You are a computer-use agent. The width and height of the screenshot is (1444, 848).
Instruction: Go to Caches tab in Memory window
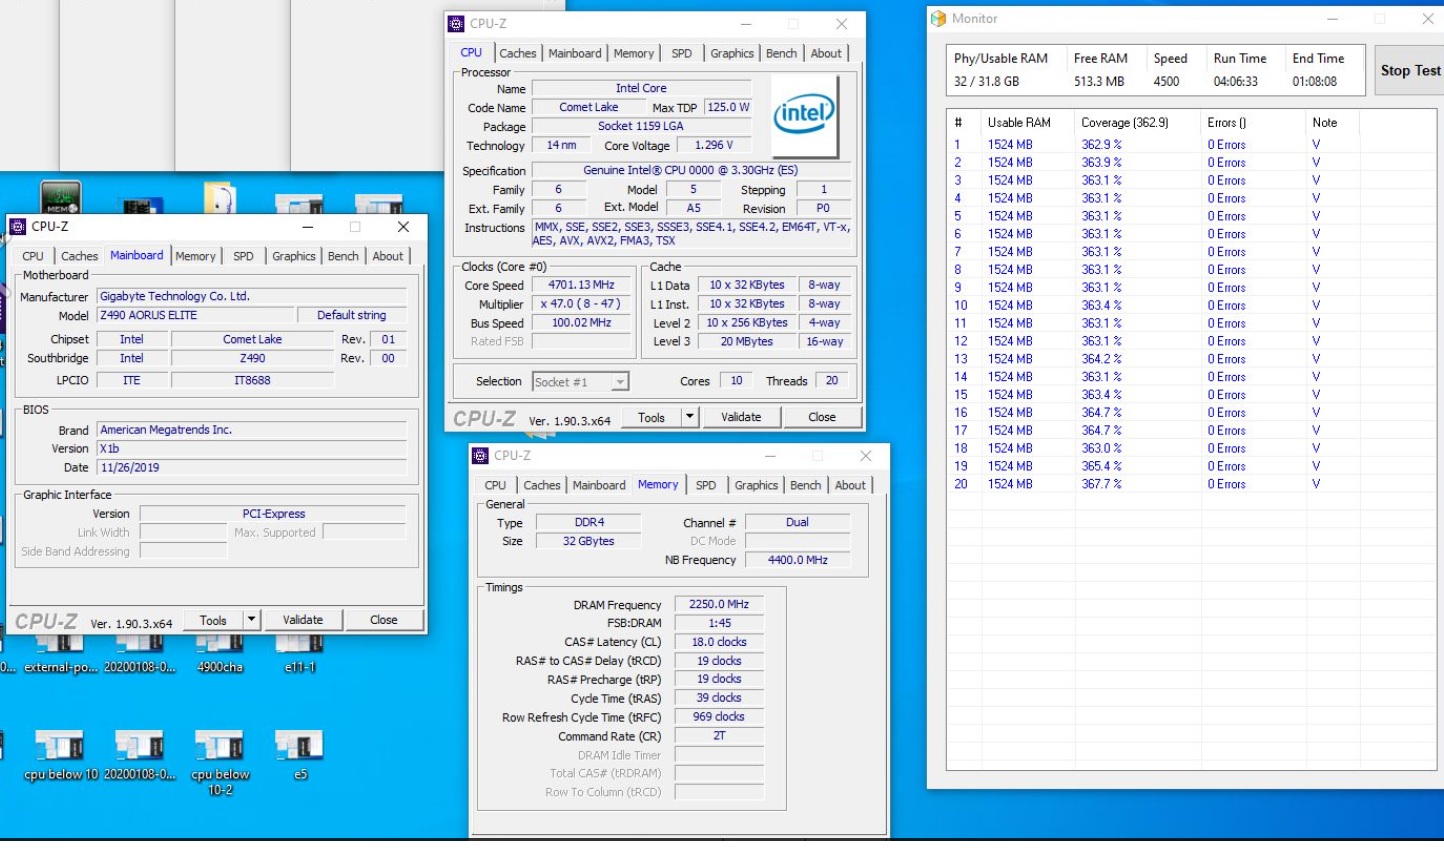coord(541,486)
